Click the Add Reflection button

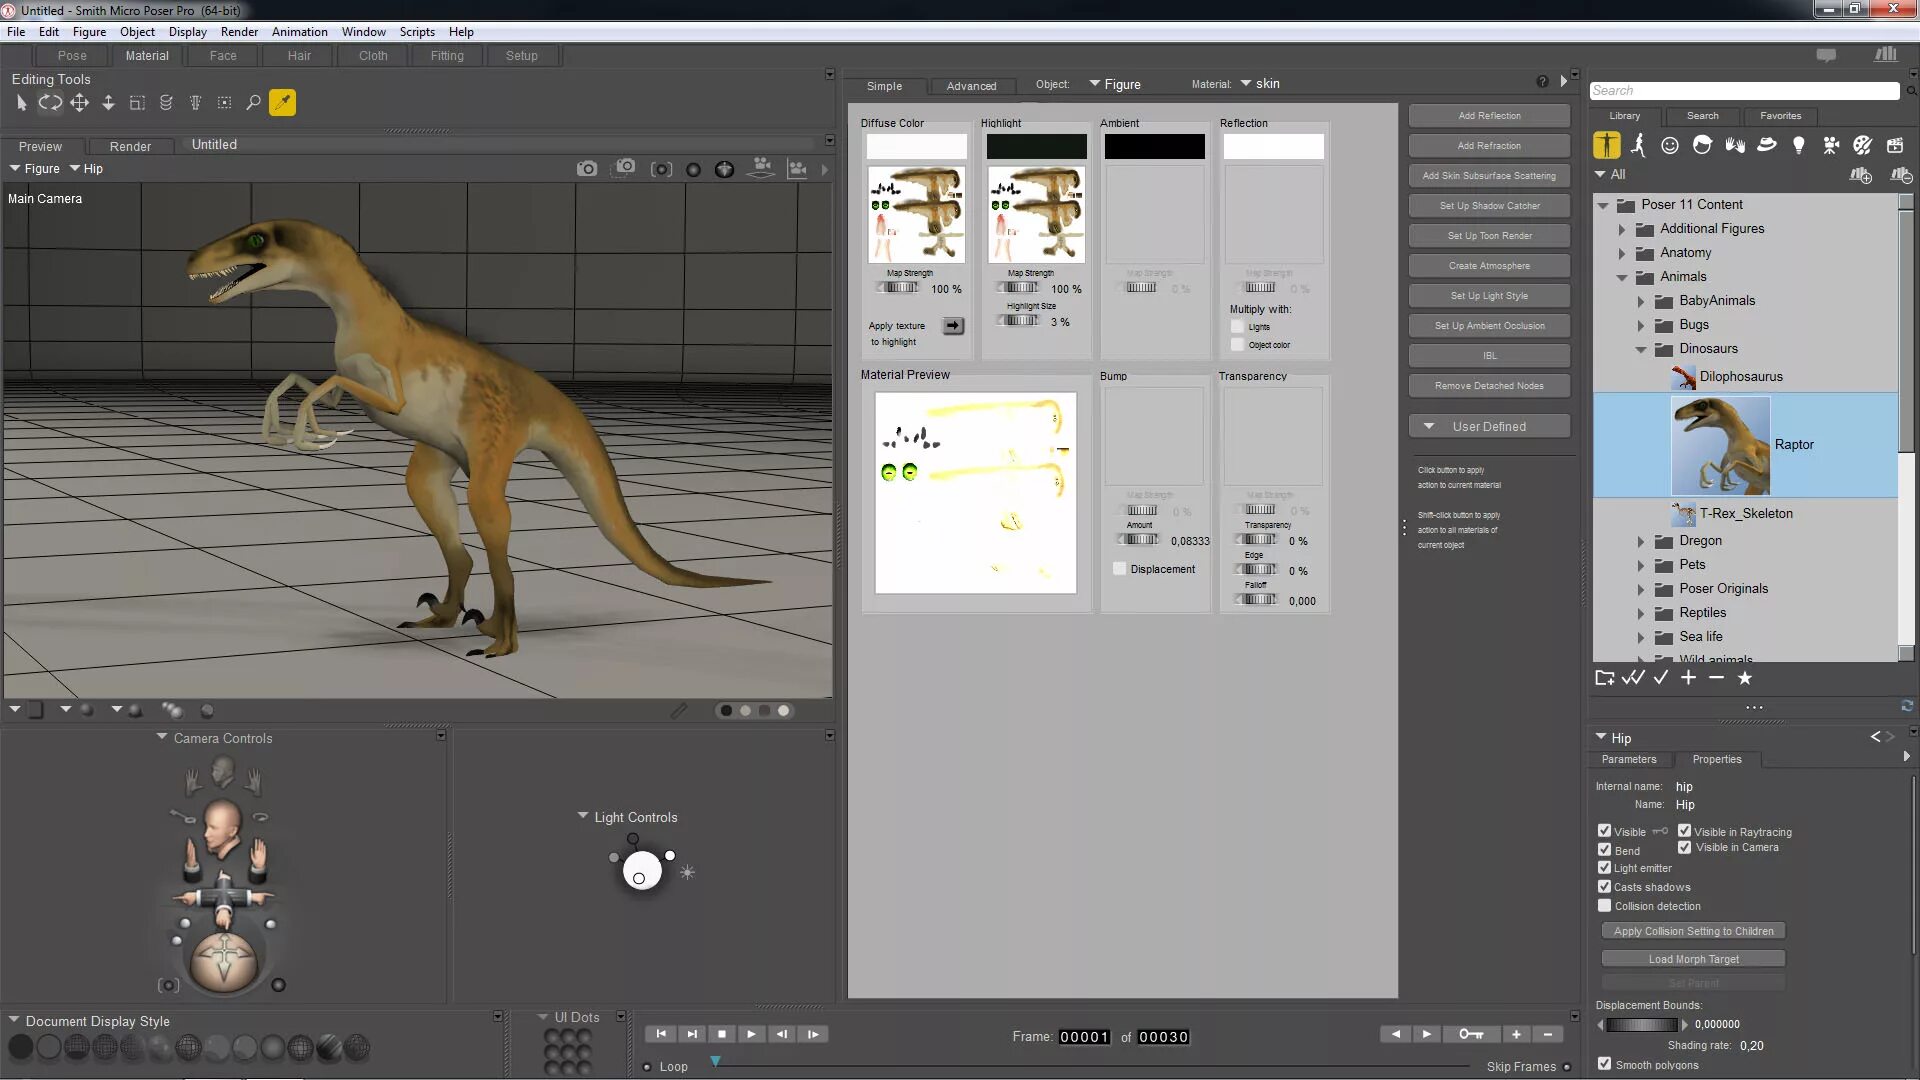(1489, 116)
